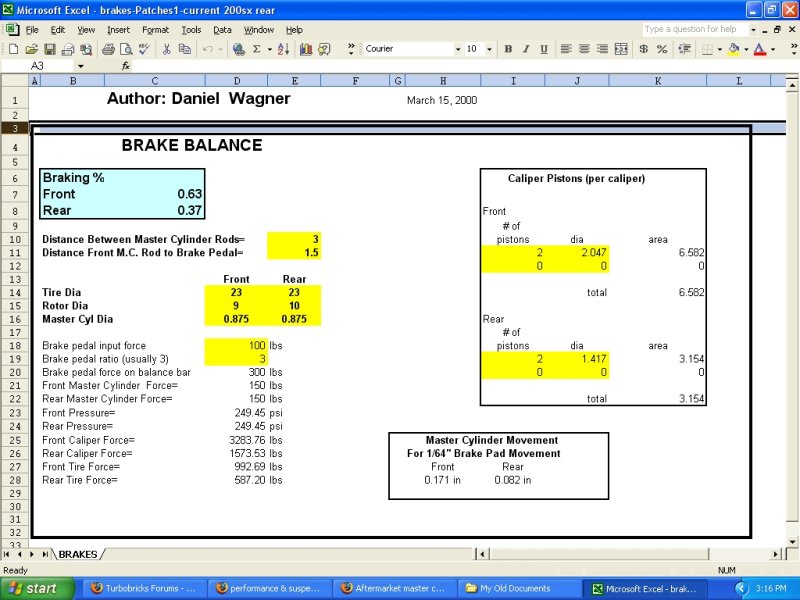Select row 18 header
This screenshot has height=600, width=800.
[x=15, y=346]
